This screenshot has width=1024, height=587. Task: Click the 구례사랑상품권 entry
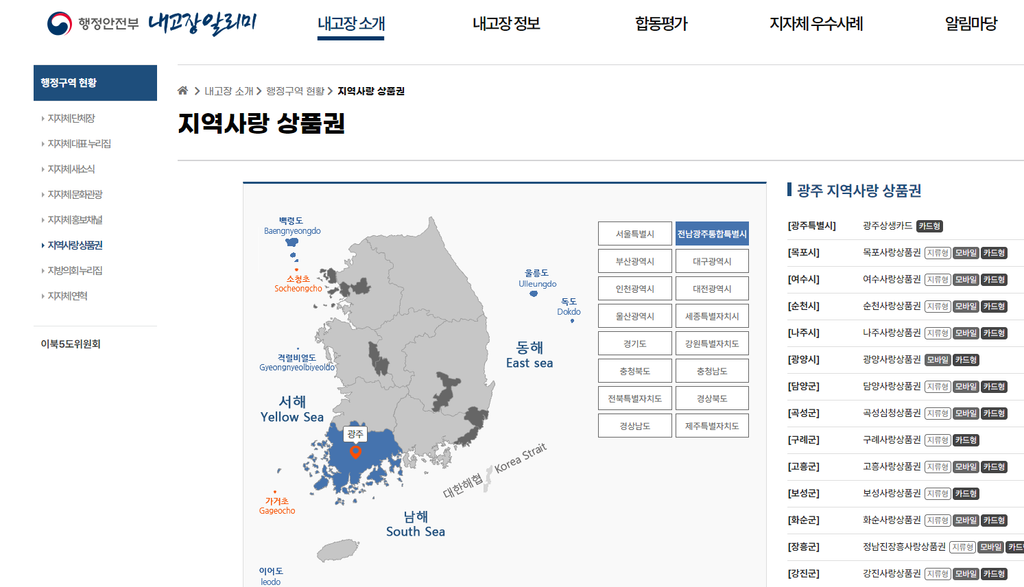pos(891,440)
